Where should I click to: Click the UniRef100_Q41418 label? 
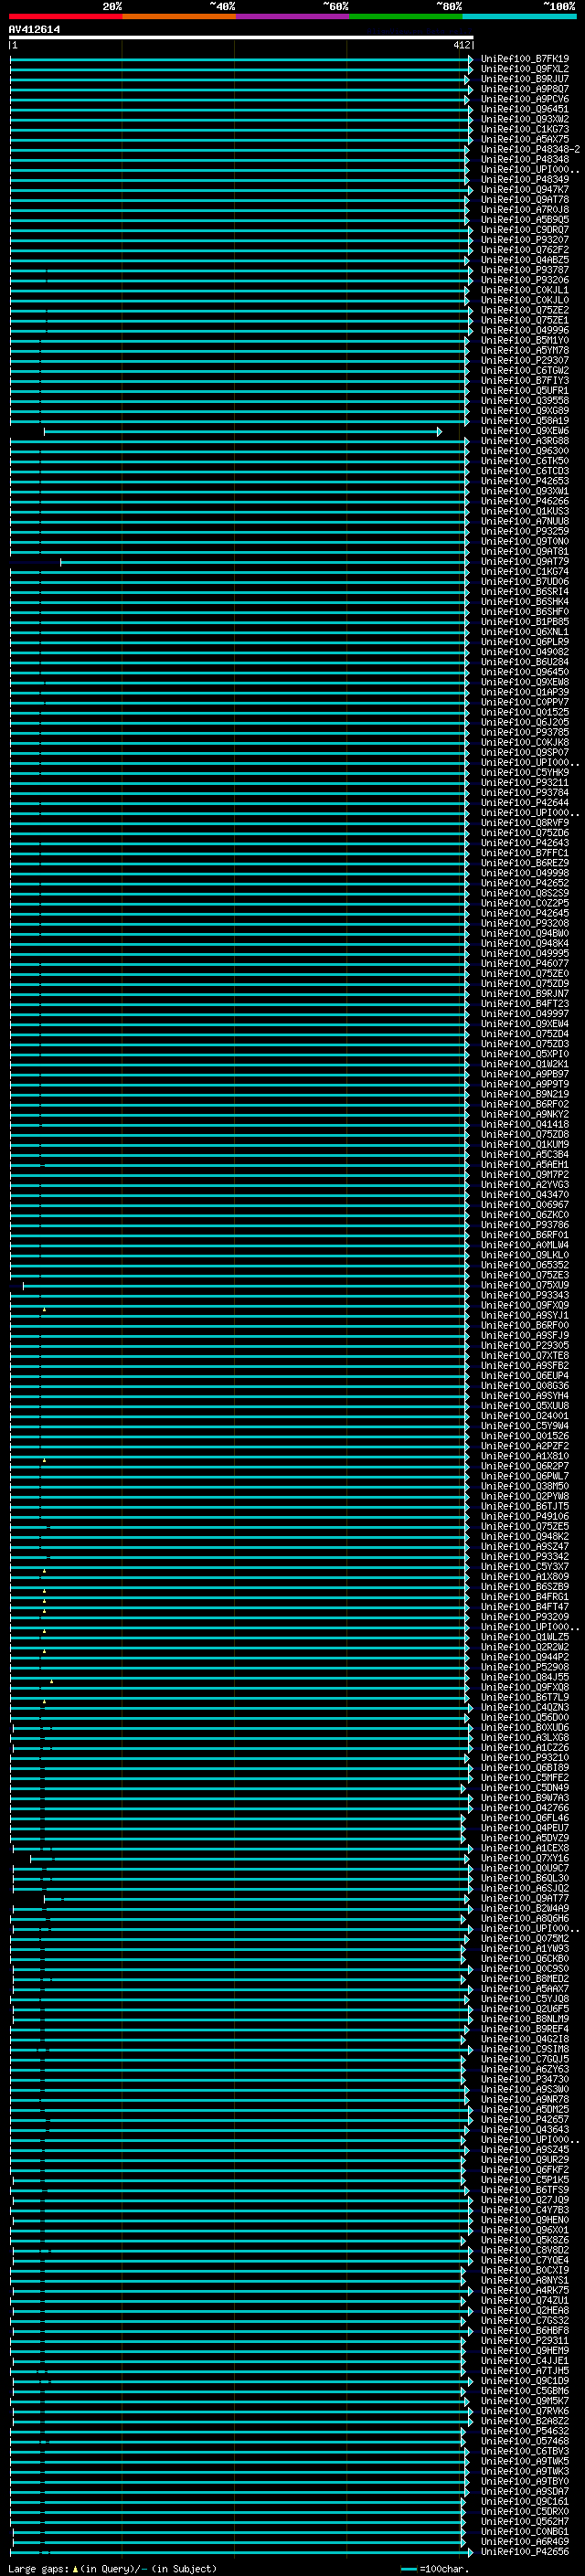point(524,1124)
